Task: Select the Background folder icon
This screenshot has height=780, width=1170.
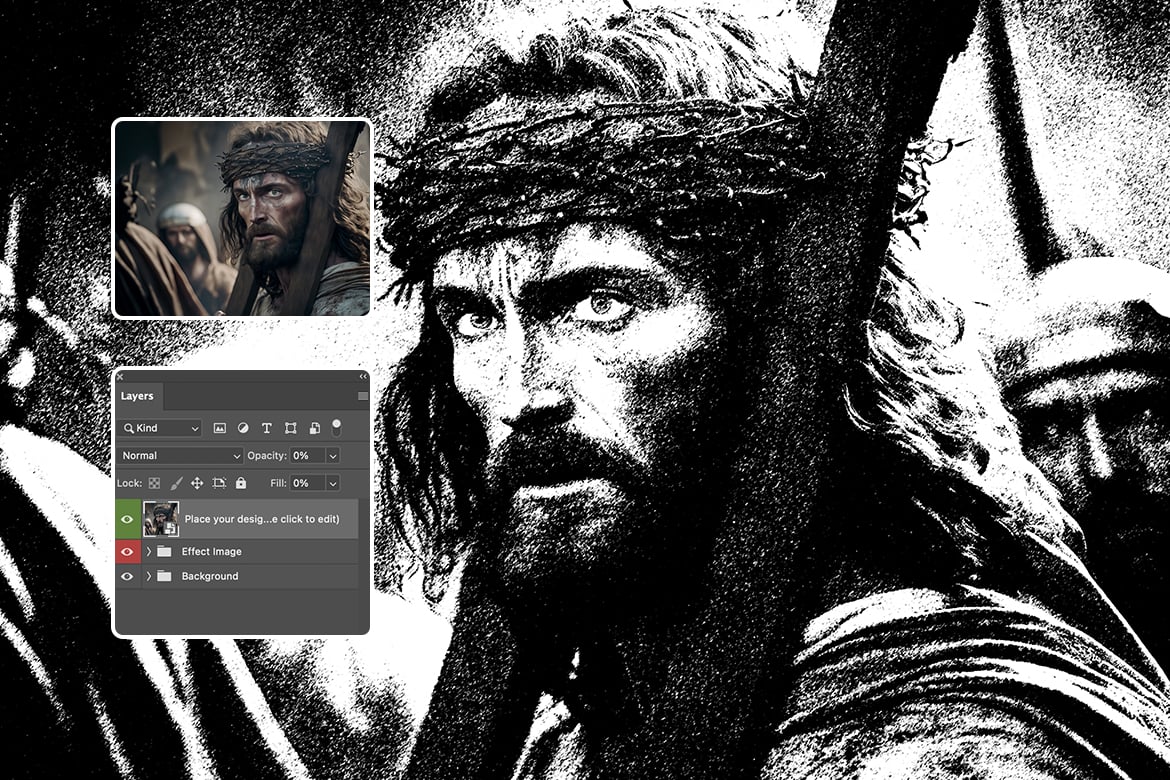Action: point(164,576)
